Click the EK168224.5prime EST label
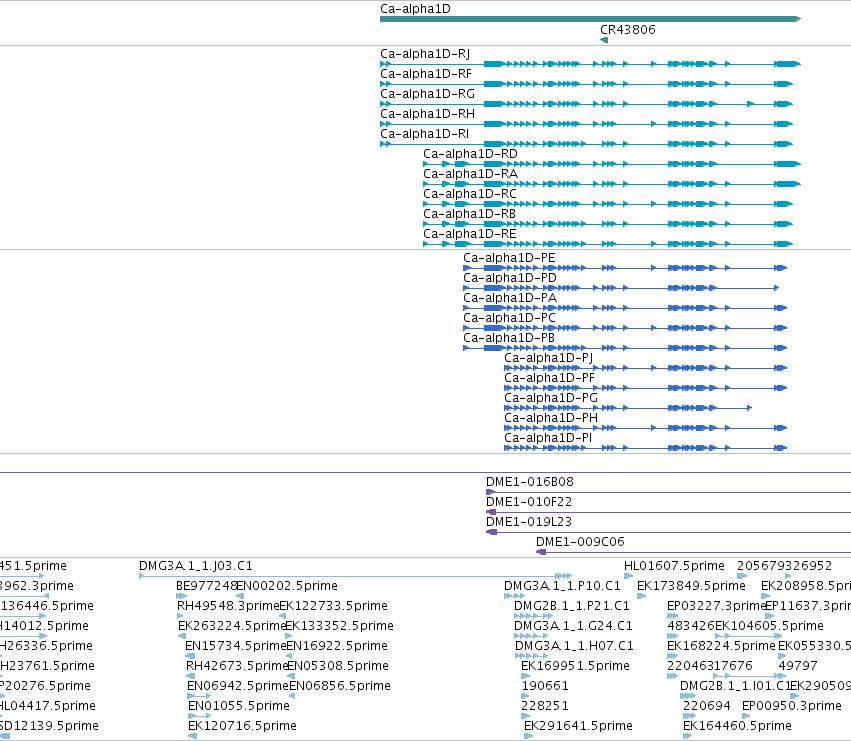 pyautogui.click(x=721, y=647)
